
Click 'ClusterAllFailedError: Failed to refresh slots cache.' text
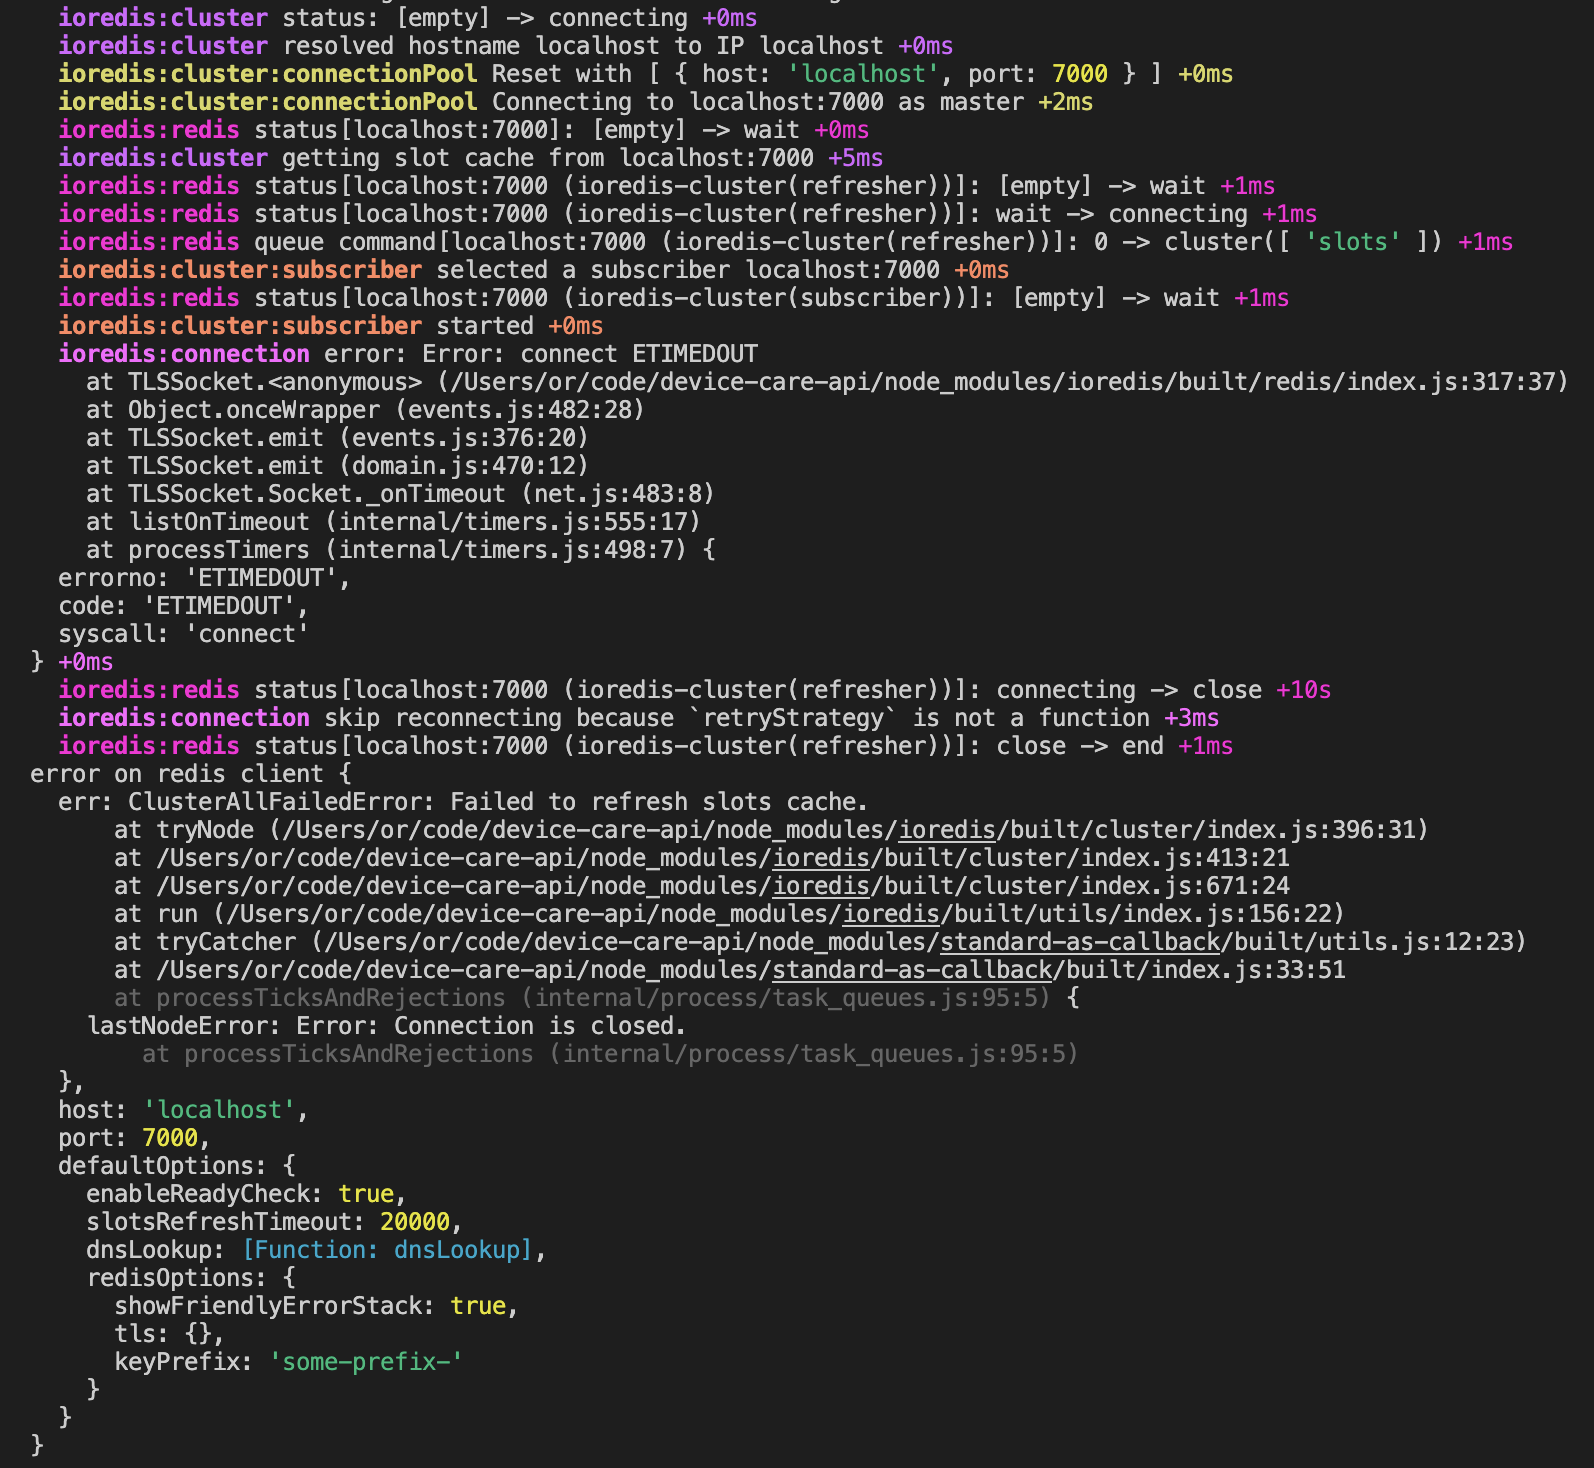pyautogui.click(x=498, y=802)
